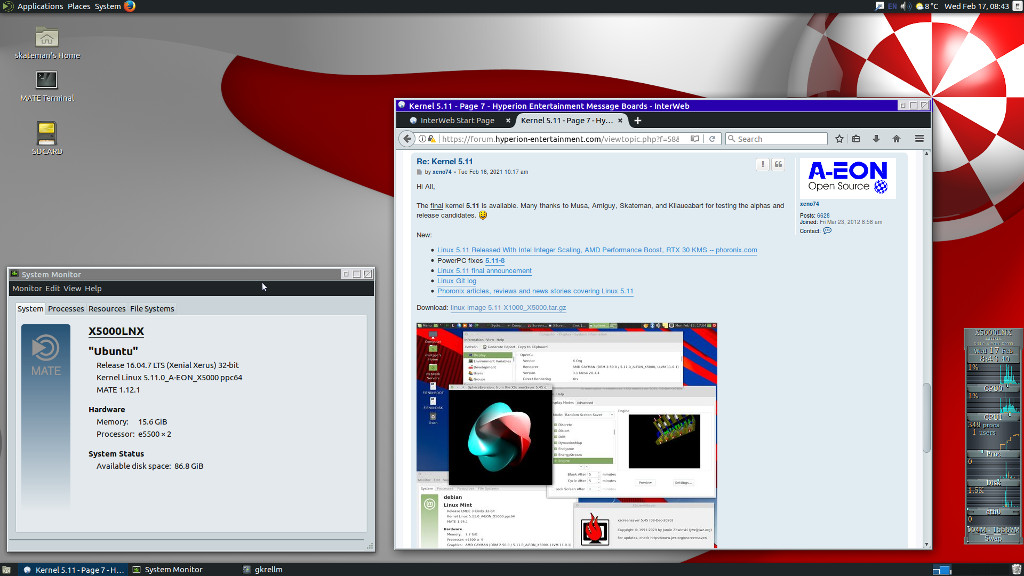Viewport: 1024px width, 576px height.
Task: Open Monitor menu in System Monitor
Action: tap(27, 288)
